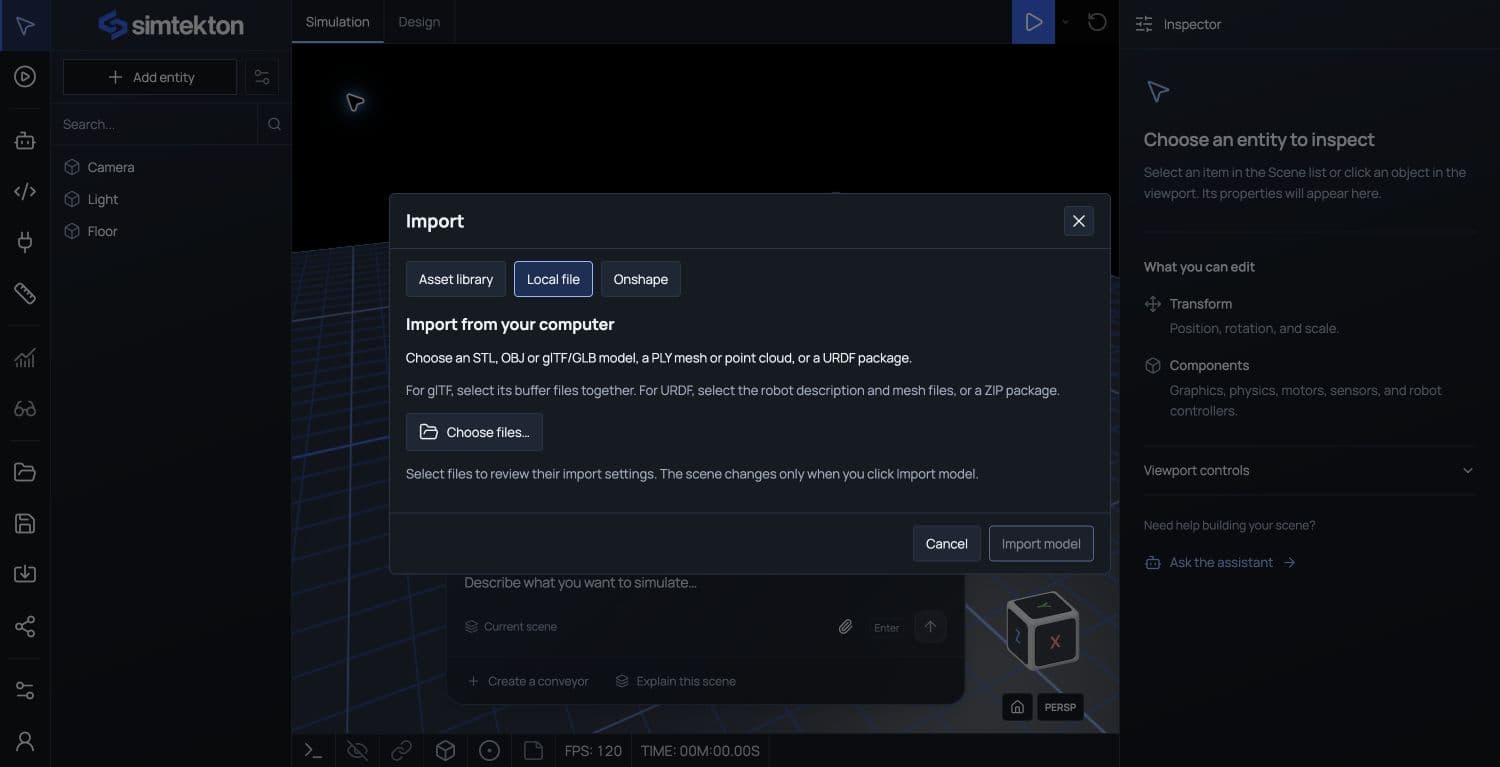Click the plug connections icon

[25, 241]
